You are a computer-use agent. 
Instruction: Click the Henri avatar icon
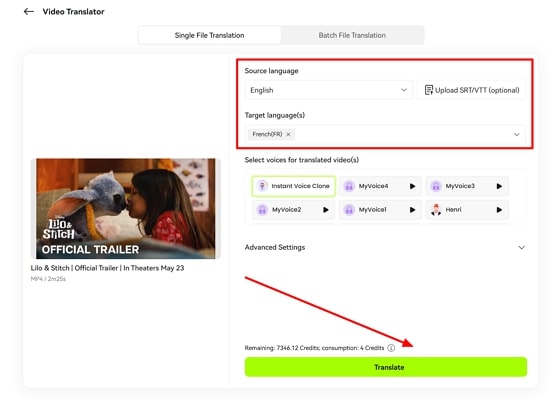(x=436, y=210)
